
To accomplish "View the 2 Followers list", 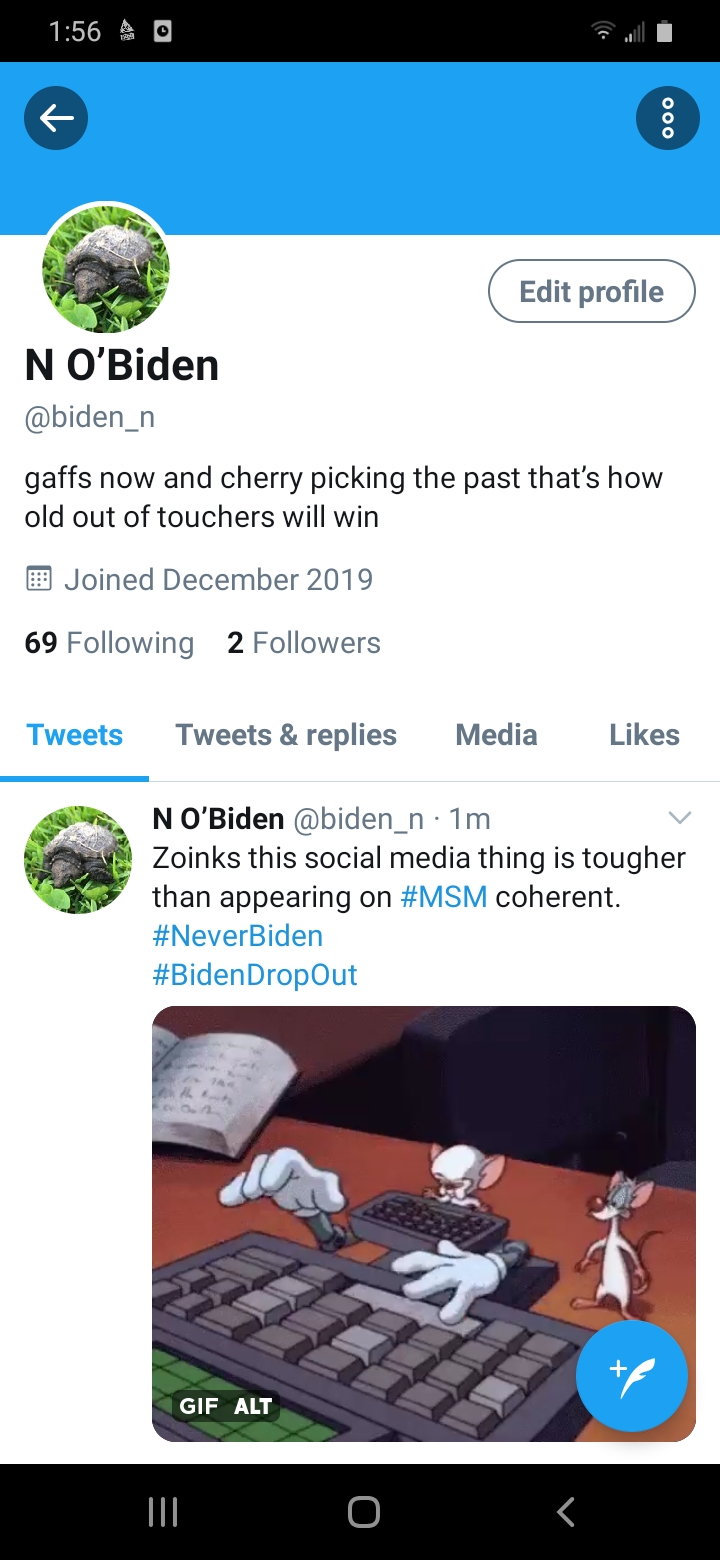I will point(304,642).
